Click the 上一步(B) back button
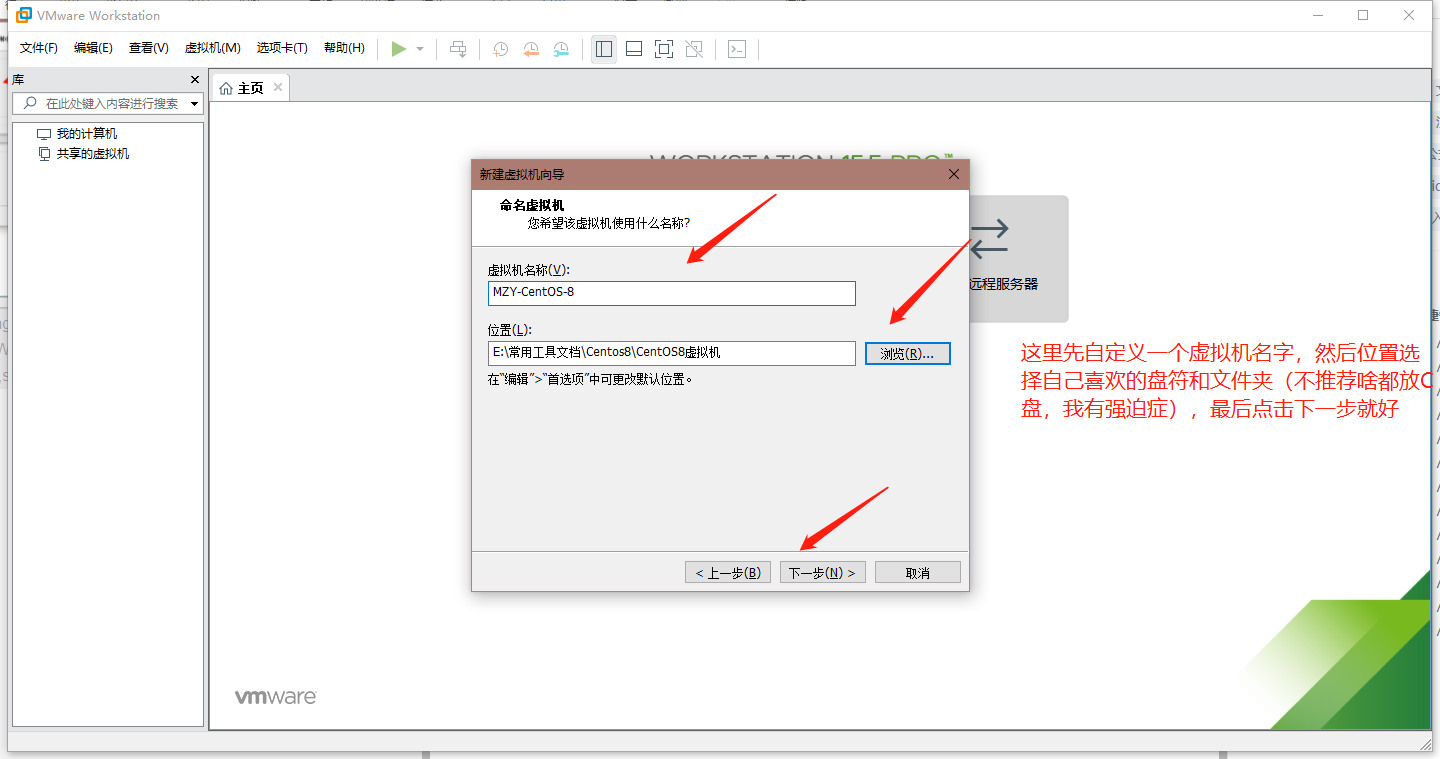Viewport: 1440px width, 759px height. click(728, 573)
